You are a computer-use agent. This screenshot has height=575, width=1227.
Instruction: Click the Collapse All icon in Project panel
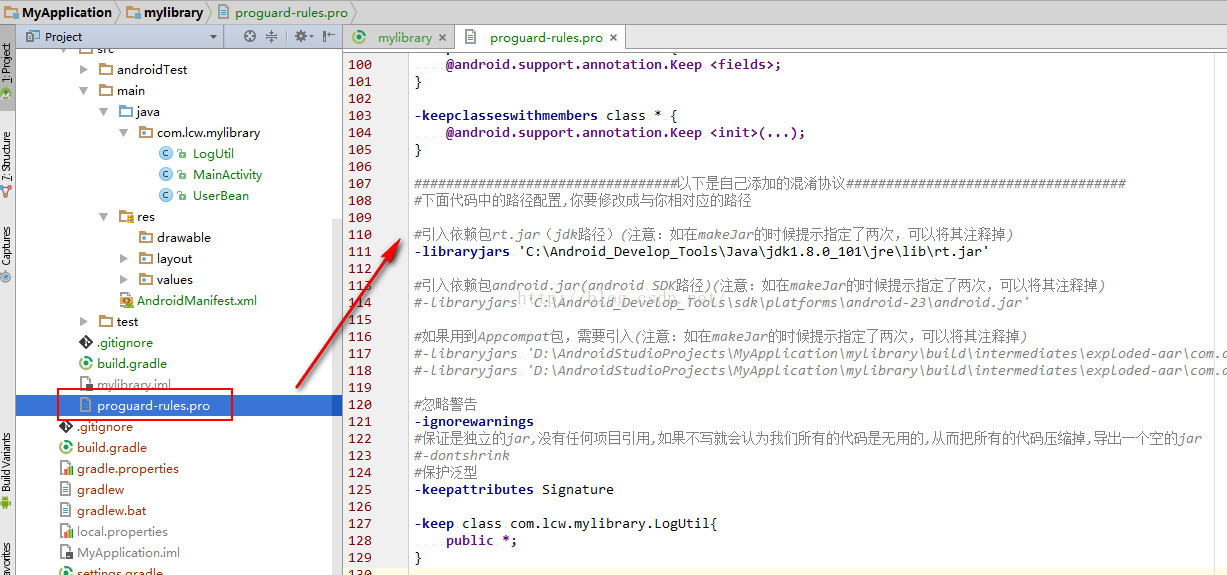pyautogui.click(x=272, y=36)
